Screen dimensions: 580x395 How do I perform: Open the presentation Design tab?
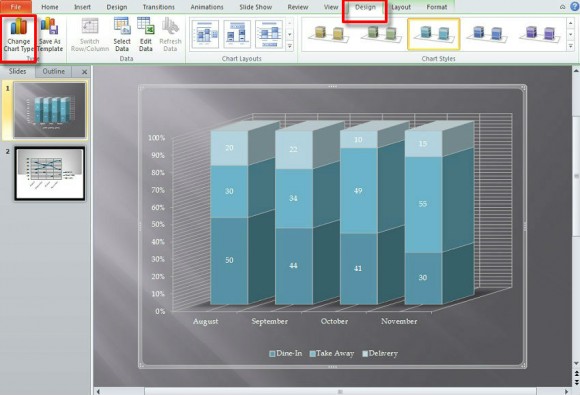click(x=117, y=7)
